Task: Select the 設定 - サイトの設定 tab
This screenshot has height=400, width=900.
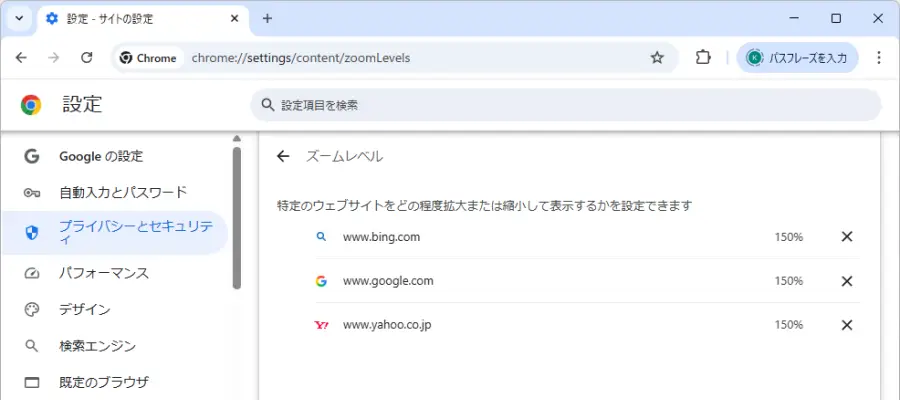Action: coord(143,19)
